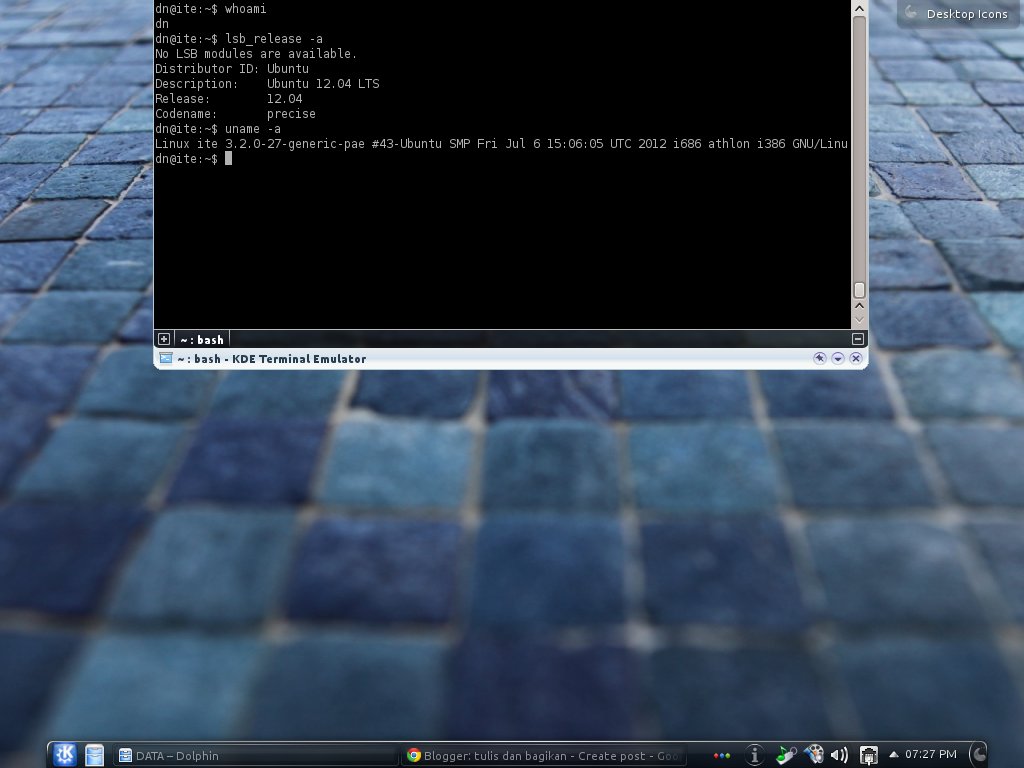The width and height of the screenshot is (1024, 768).
Task: Expand hidden system tray icons arrow
Action: click(x=893, y=754)
